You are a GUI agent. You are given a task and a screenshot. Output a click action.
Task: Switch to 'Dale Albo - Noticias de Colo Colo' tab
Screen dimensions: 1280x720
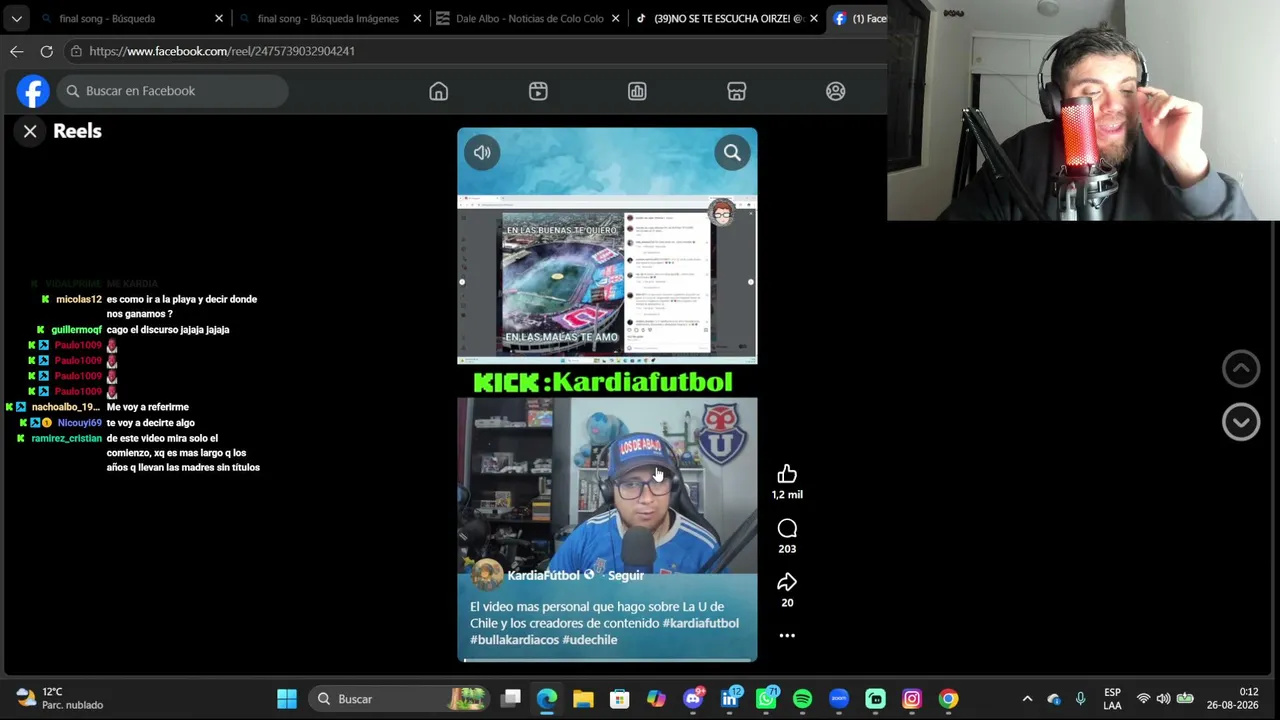tap(526, 18)
